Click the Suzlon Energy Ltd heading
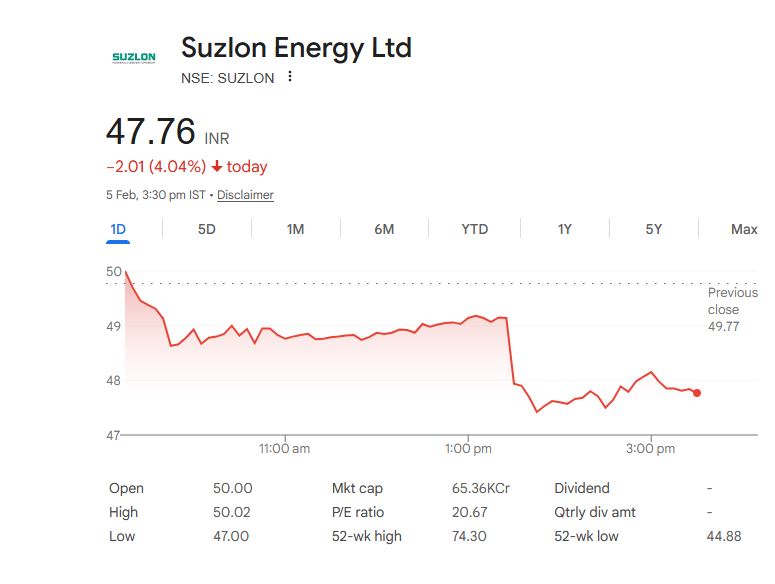 tap(296, 47)
